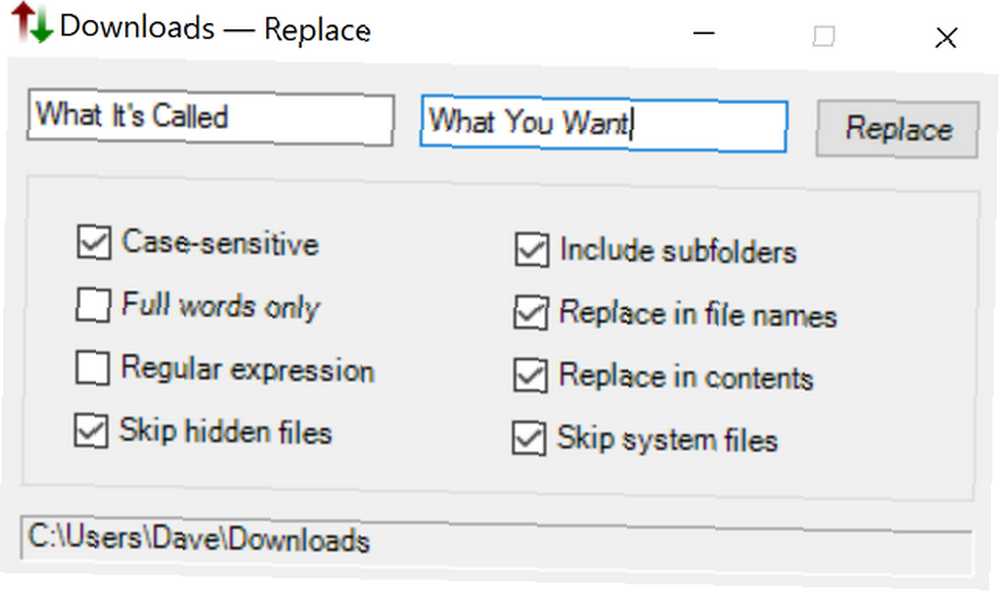This screenshot has height=592, width=1000.
Task: Uncheck Replace in file names
Action: 531,313
